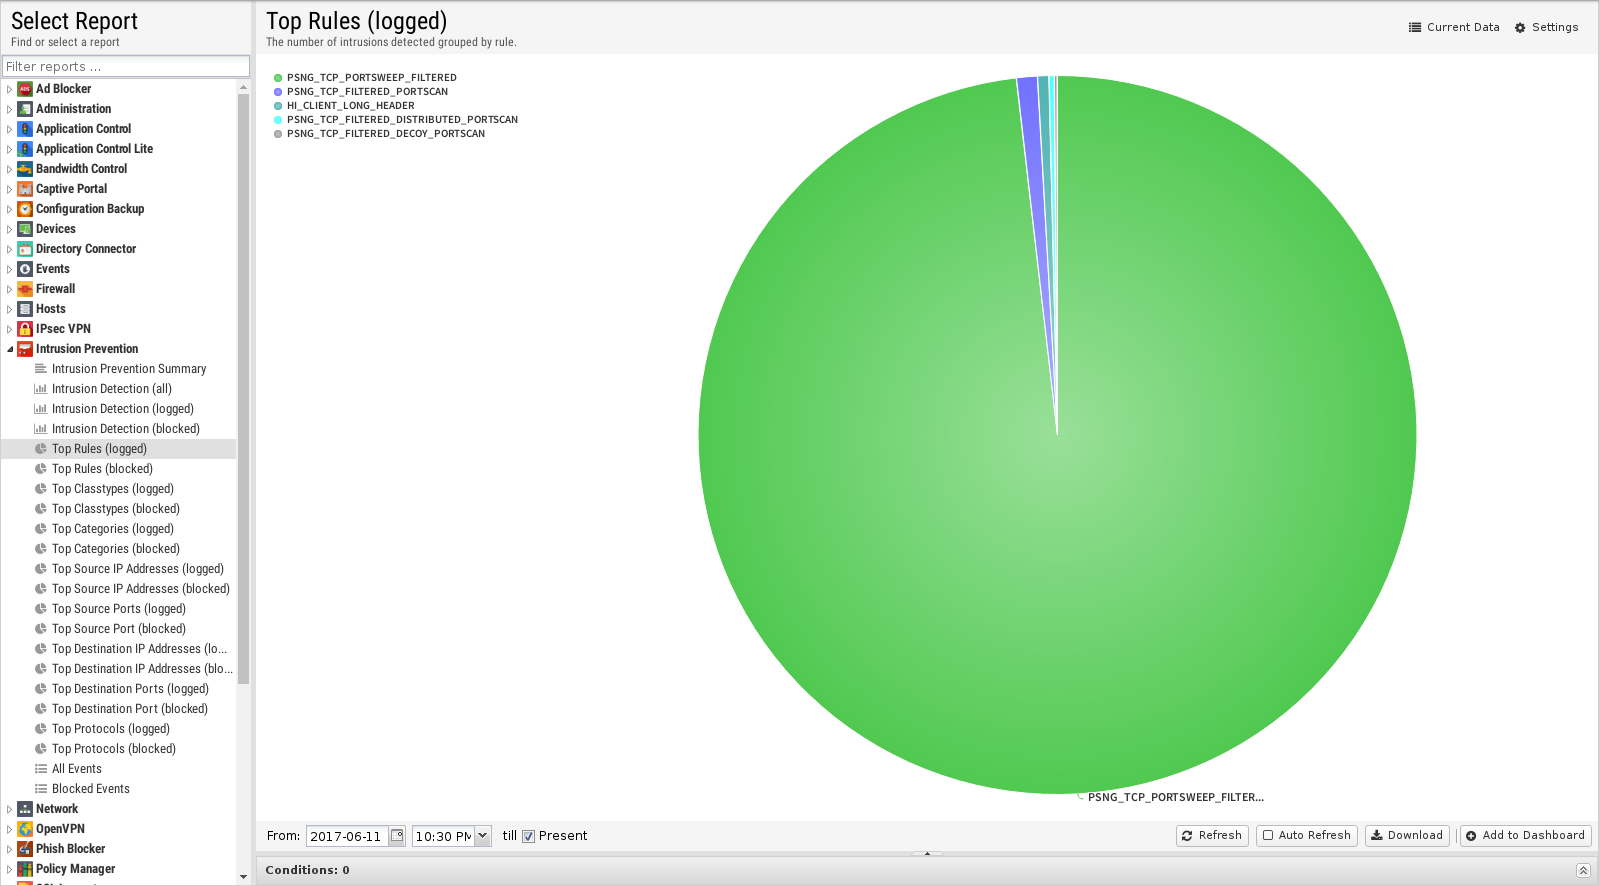Click the Application Control Lite icon
The height and width of the screenshot is (886, 1599).
point(25,149)
